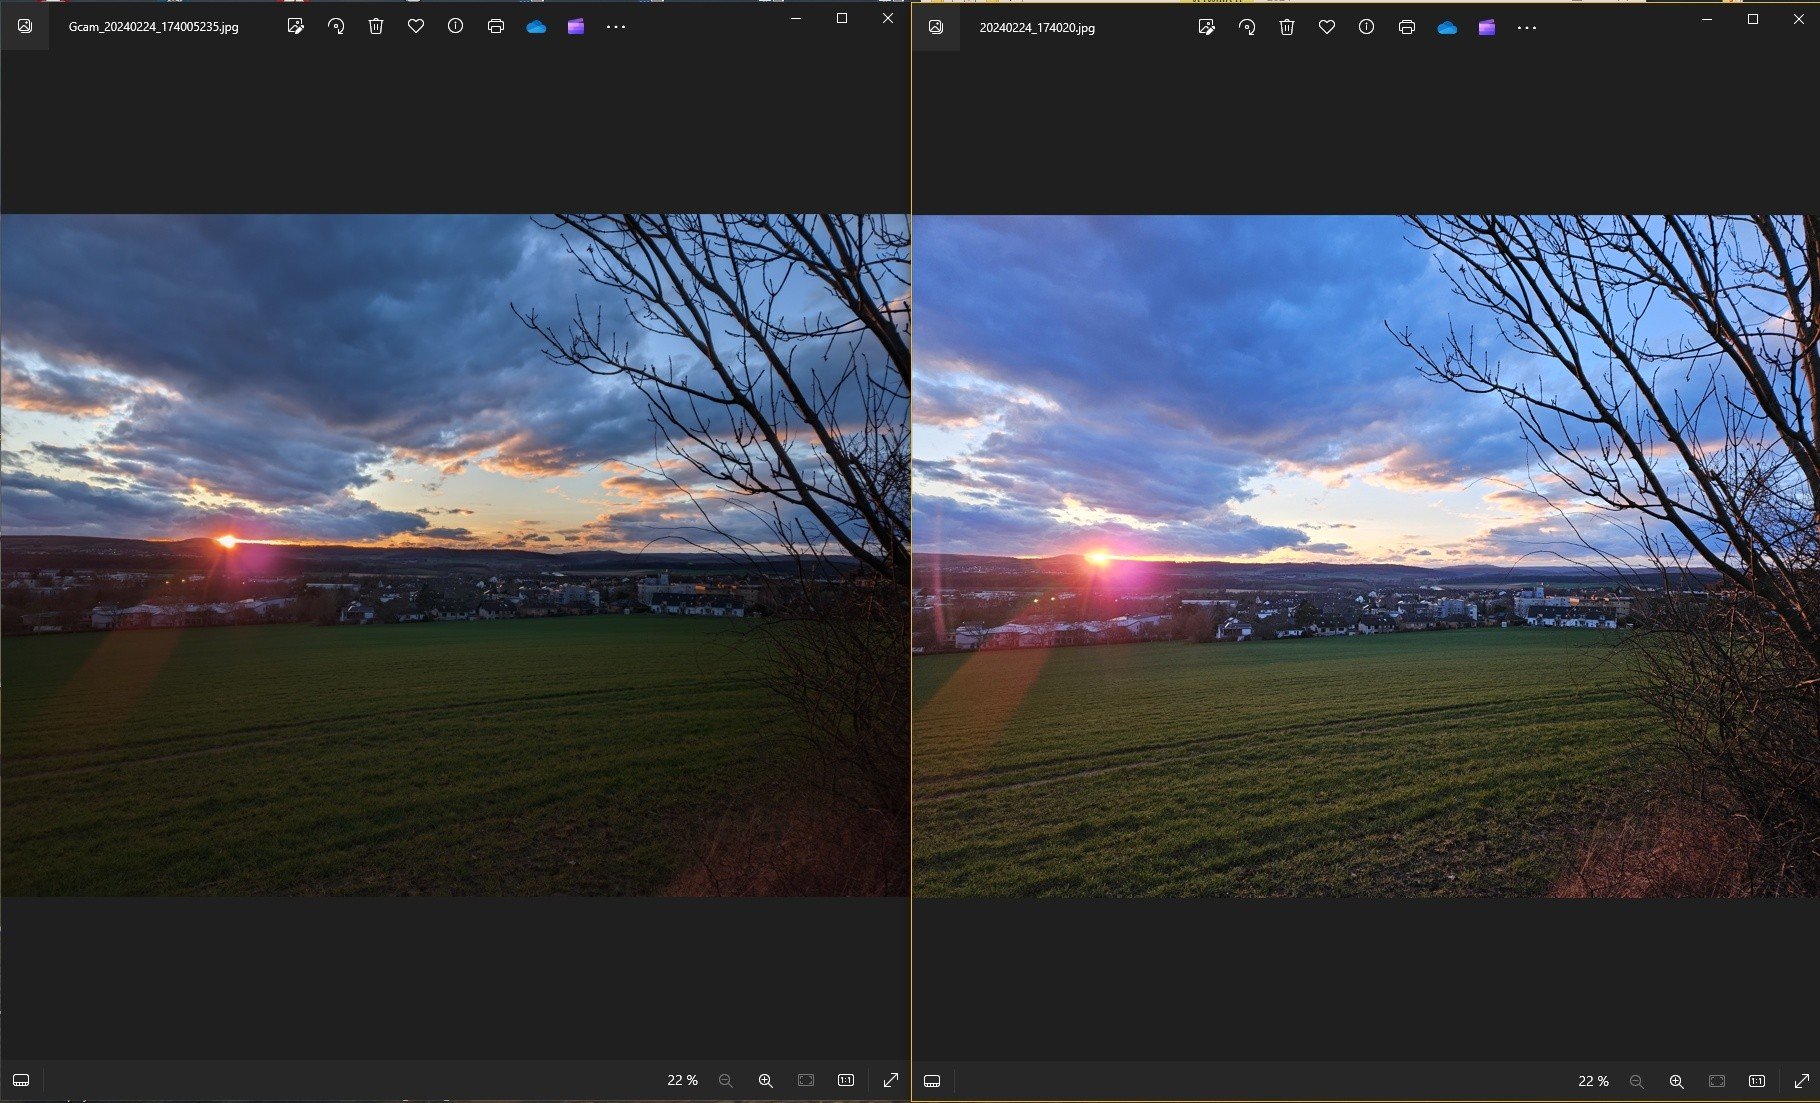
Task: Zoom in on the Gcam photo
Action: point(765,1080)
